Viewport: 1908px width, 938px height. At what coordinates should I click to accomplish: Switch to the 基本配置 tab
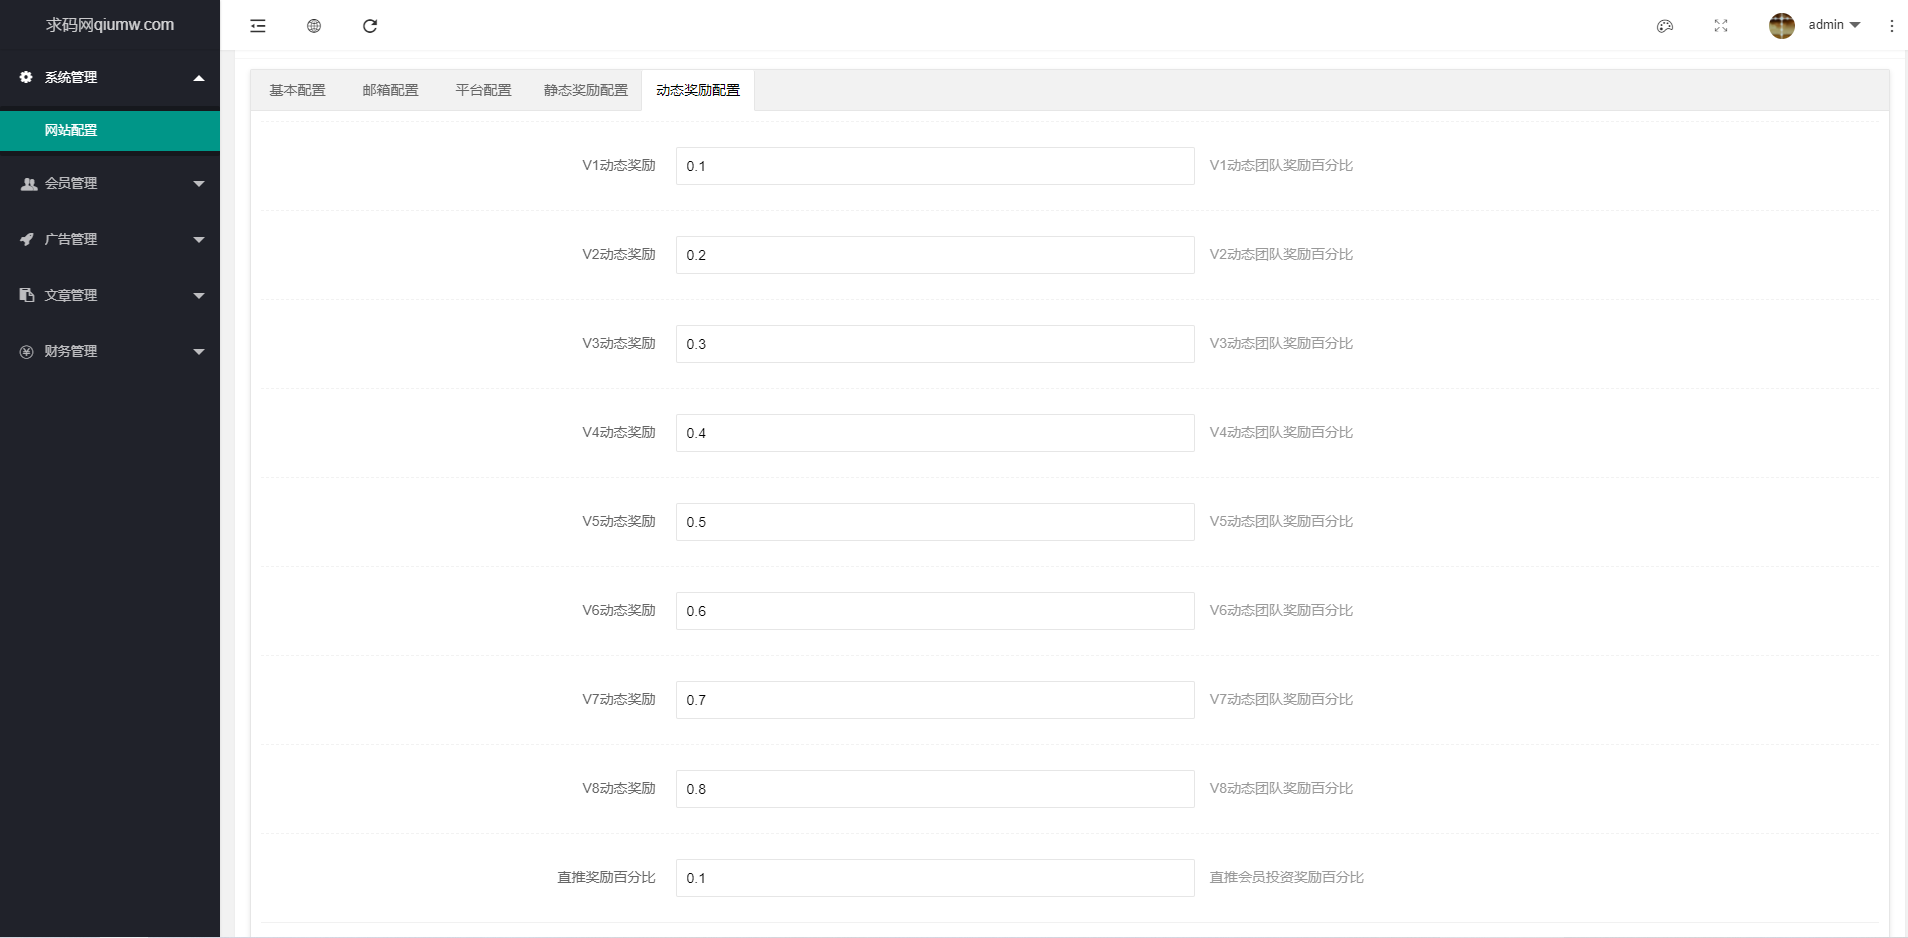[297, 90]
